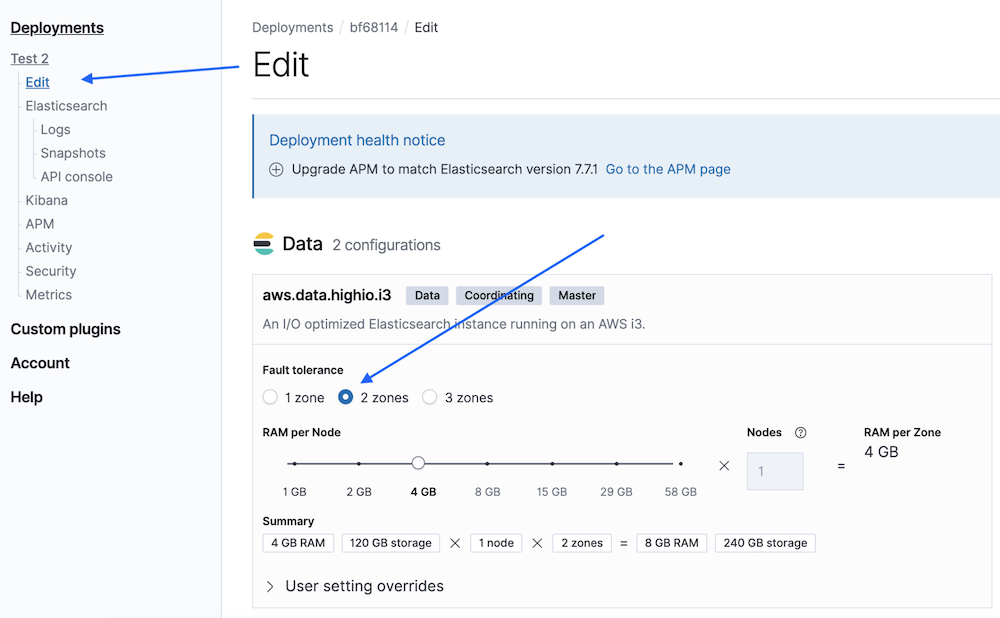Click the 240 GB storage total chip
Viewport: 1000px width, 618px height.
(765, 543)
